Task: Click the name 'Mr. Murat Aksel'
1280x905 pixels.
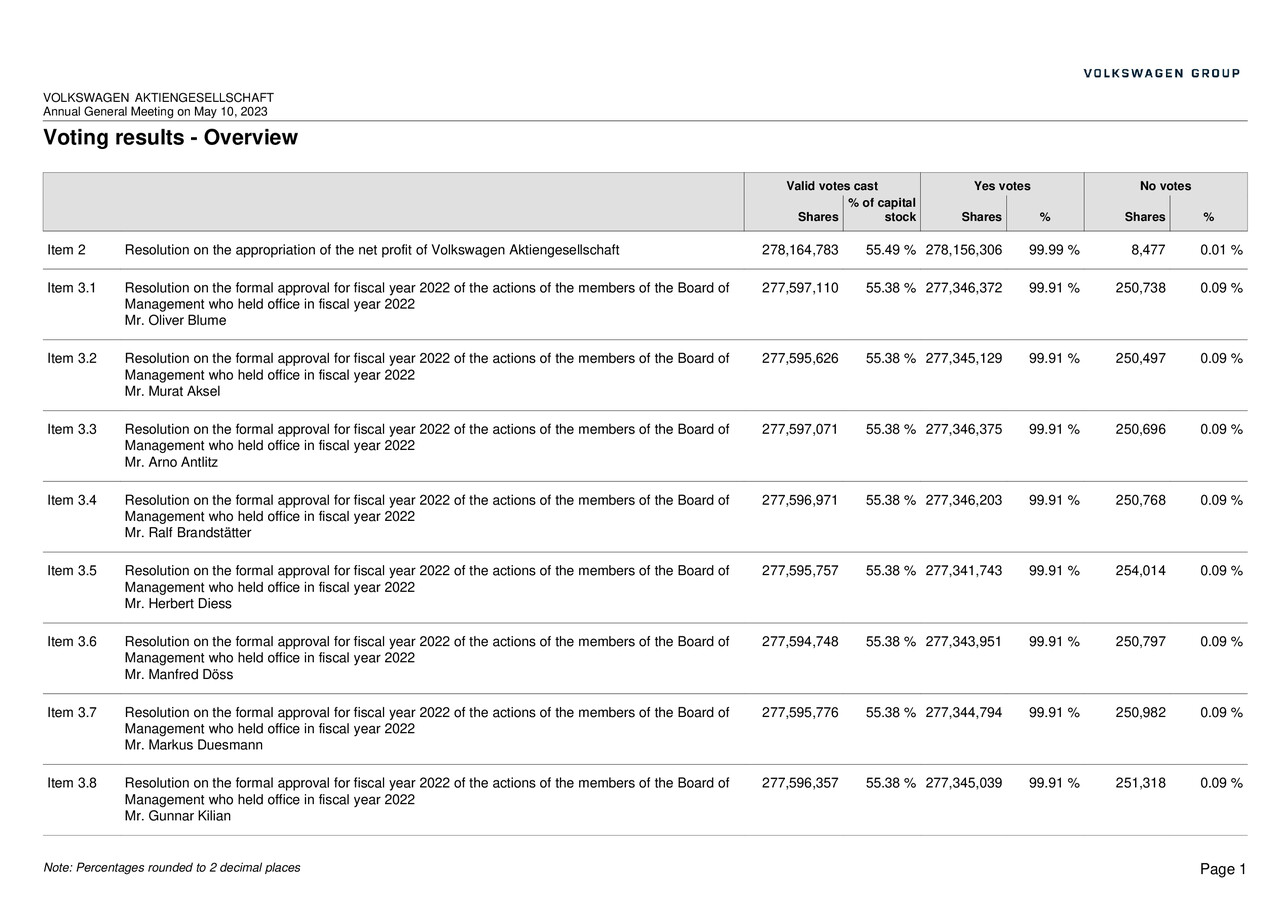Action: pyautogui.click(x=172, y=392)
